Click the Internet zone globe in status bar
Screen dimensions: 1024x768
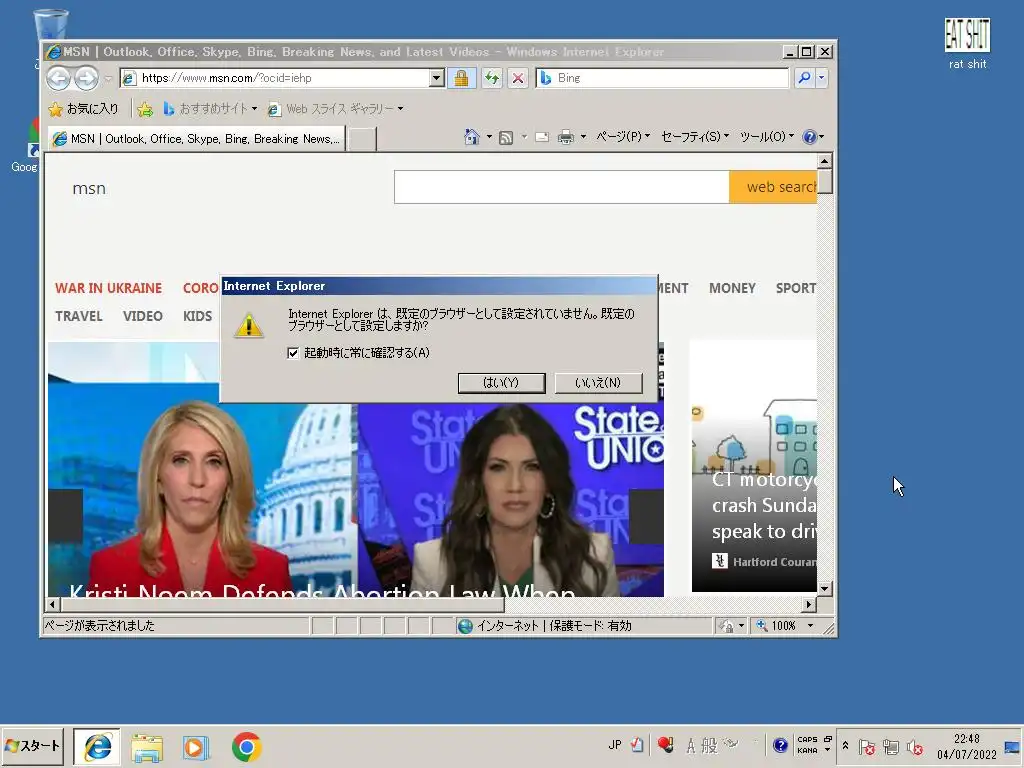click(x=465, y=626)
